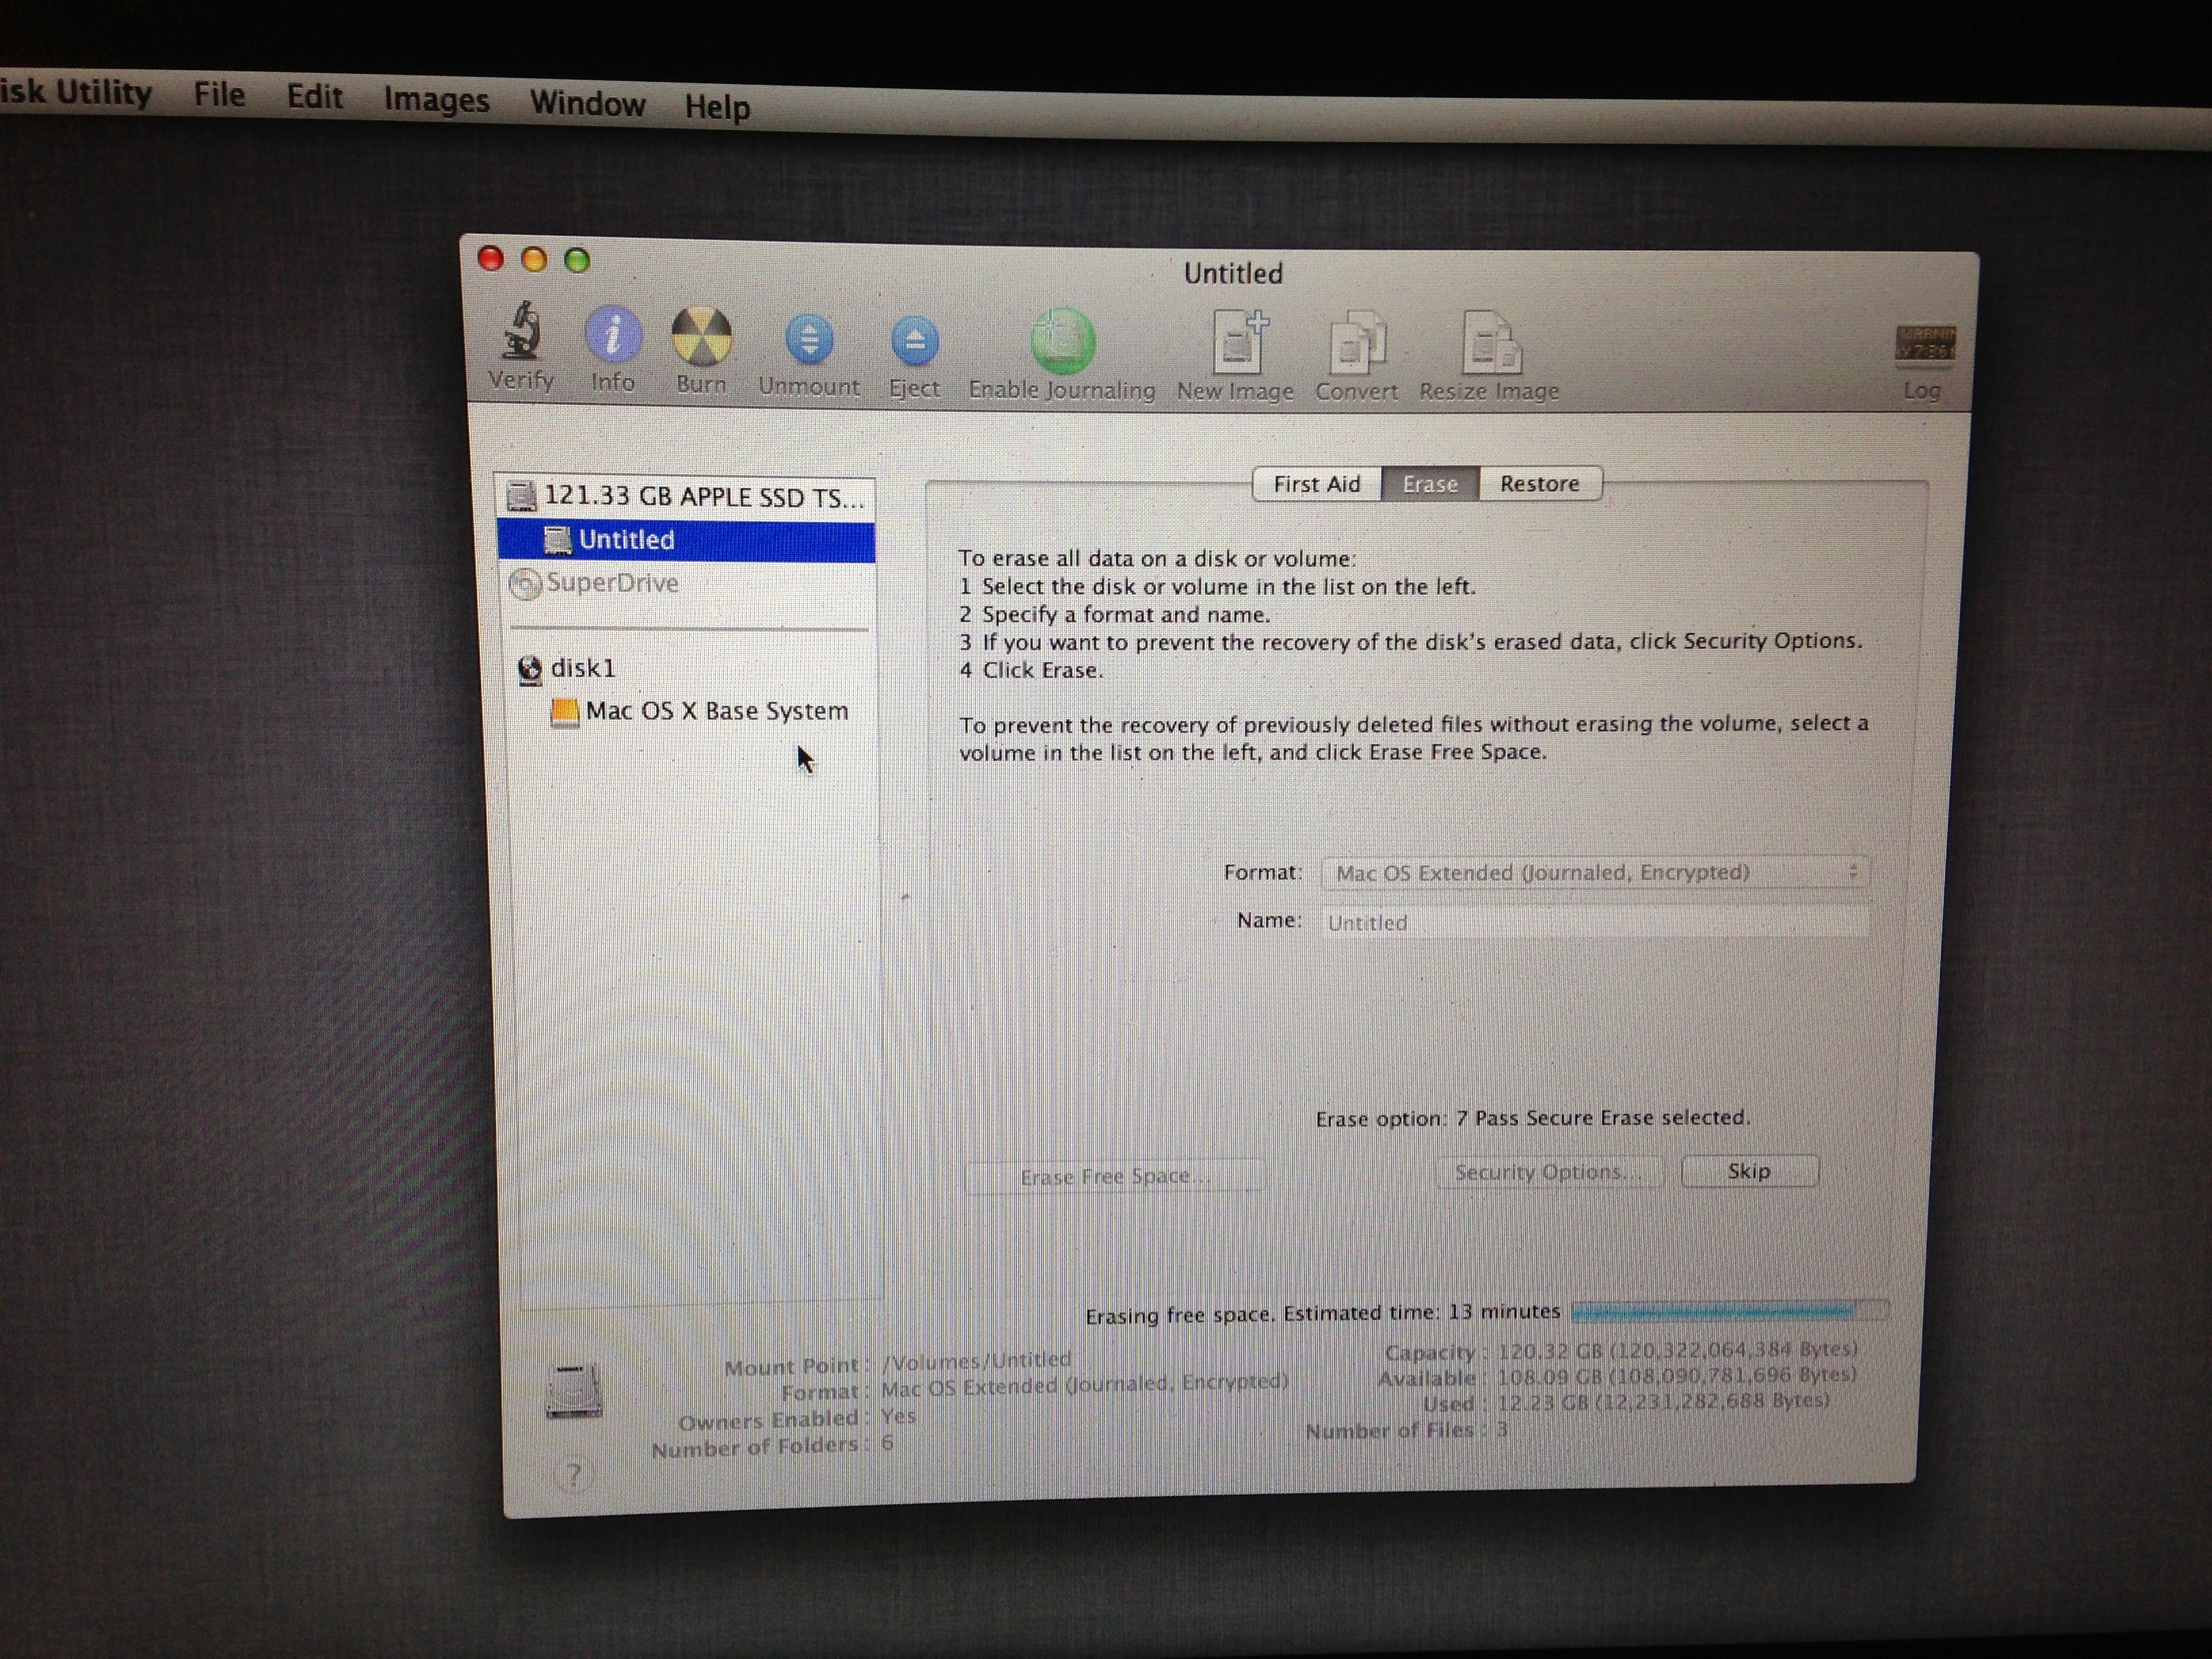This screenshot has width=2212, height=1659.
Task: Minimize window with the yellow button
Action: (534, 260)
